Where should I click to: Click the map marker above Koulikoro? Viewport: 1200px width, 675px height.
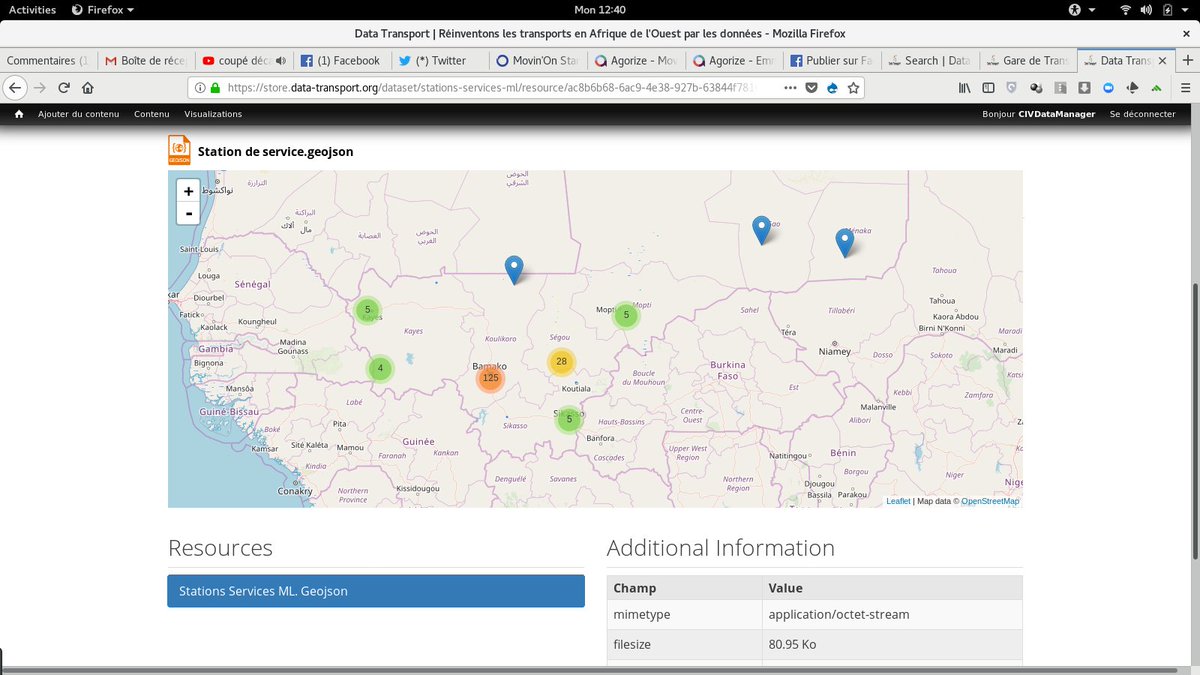point(514,269)
